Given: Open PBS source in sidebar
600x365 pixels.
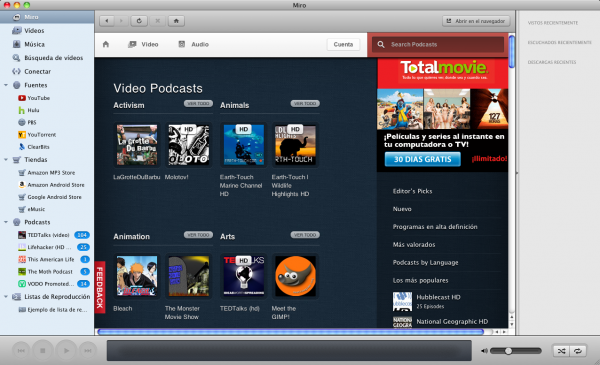Looking at the screenshot, I should click(47, 122).
